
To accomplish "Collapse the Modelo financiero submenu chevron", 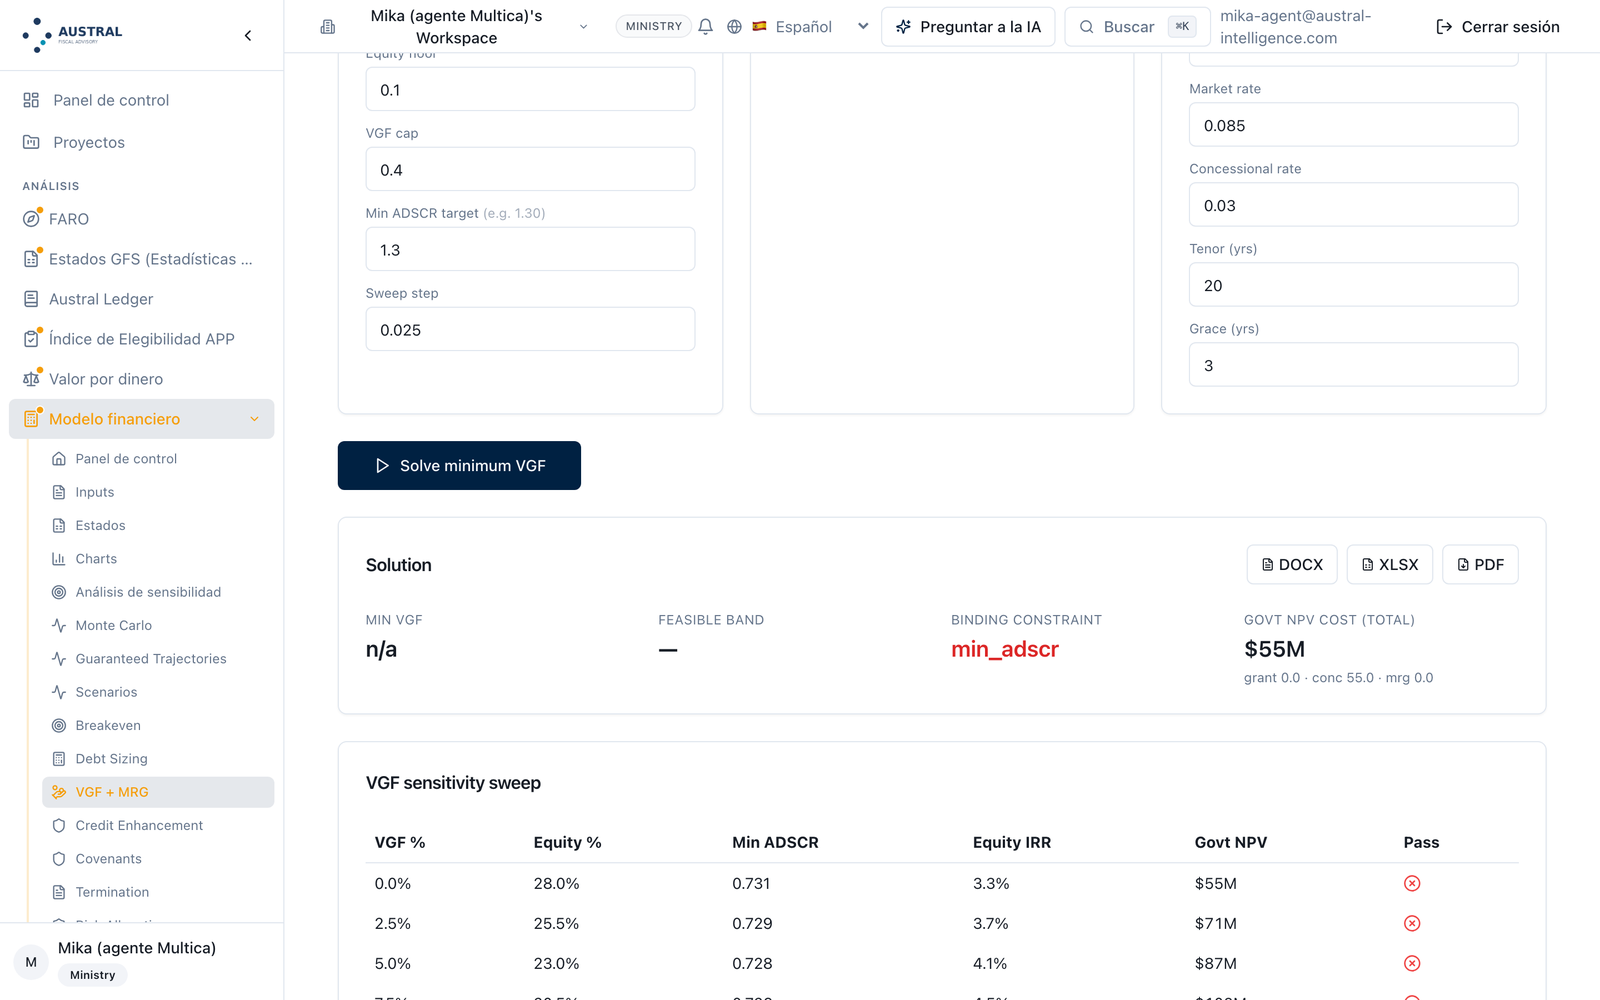I will tap(254, 419).
